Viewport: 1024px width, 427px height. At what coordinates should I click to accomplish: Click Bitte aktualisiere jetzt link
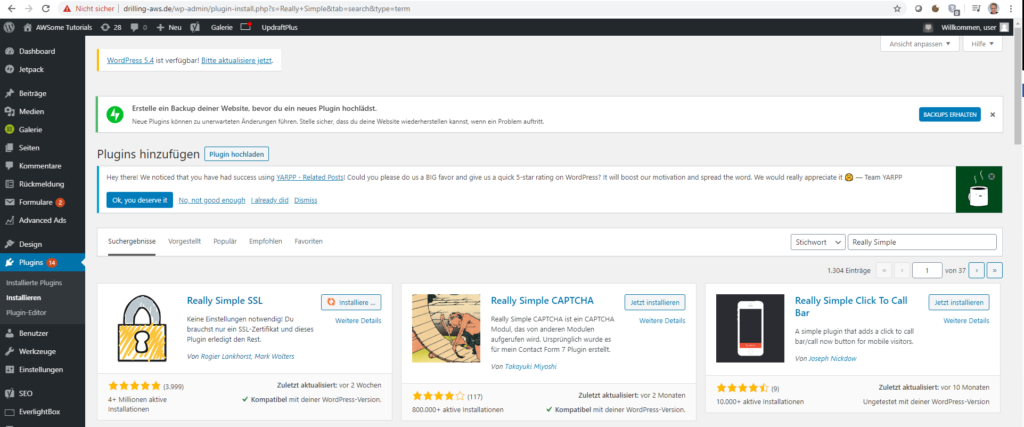236,60
